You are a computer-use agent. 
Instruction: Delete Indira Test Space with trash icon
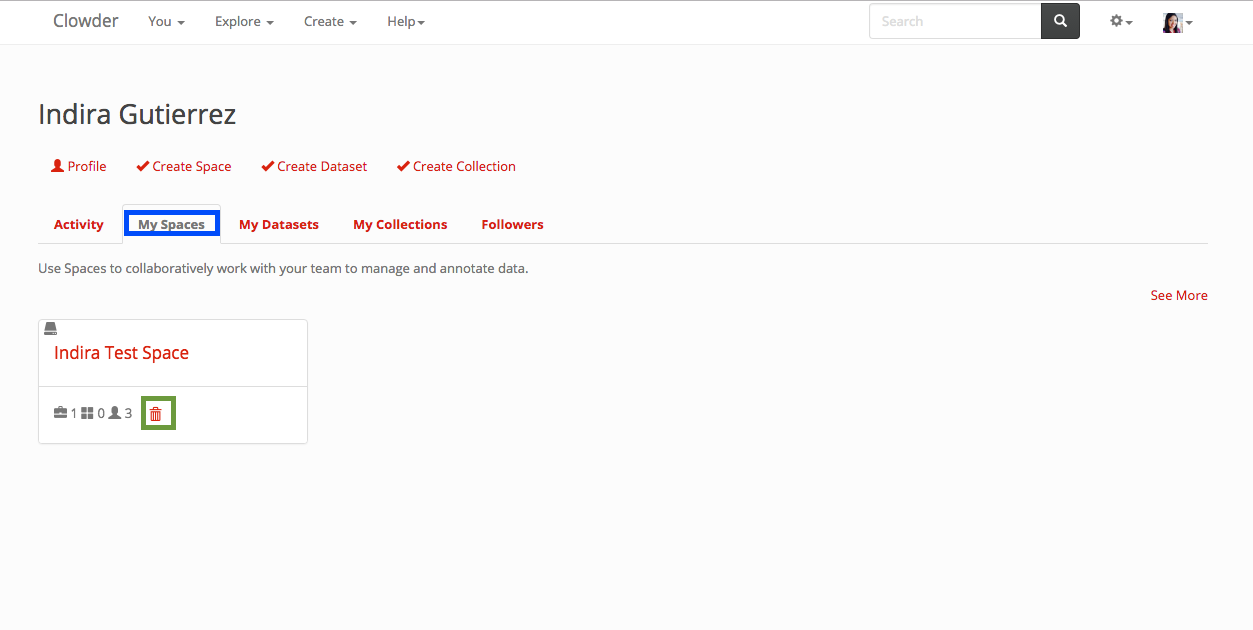click(x=155, y=413)
